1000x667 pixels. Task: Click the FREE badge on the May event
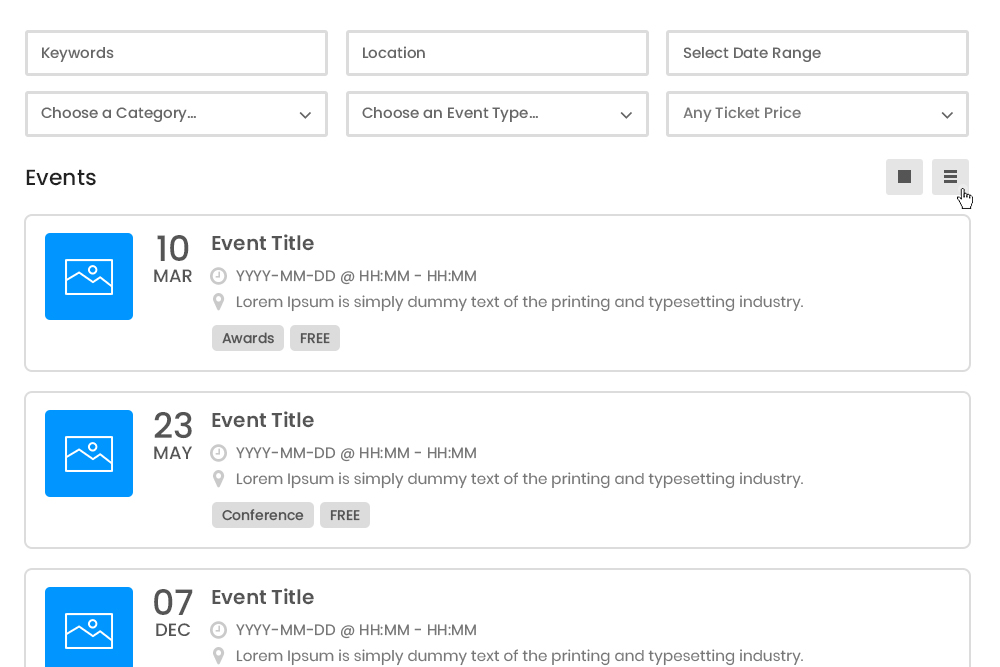(344, 514)
